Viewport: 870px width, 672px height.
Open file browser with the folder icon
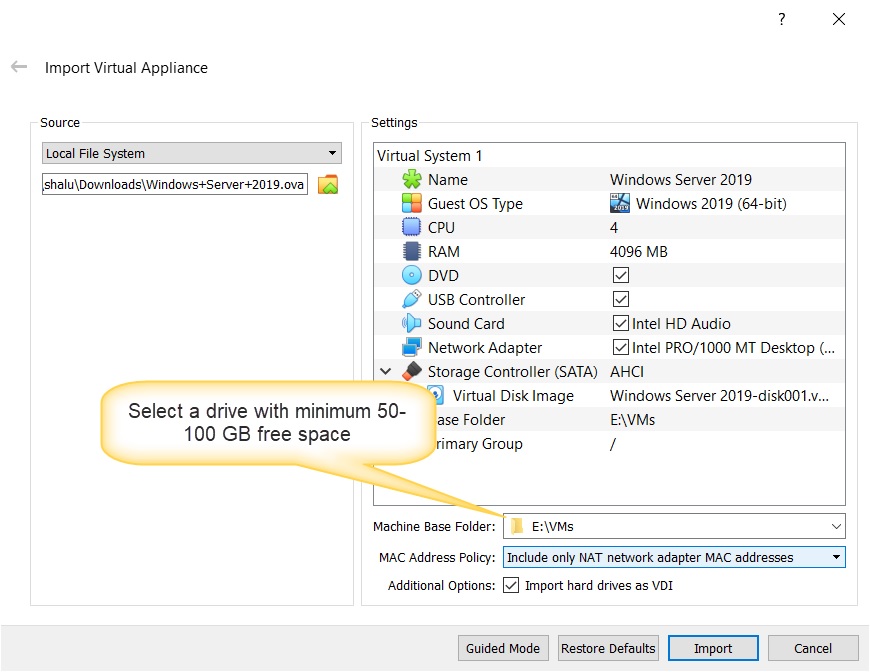(x=328, y=184)
